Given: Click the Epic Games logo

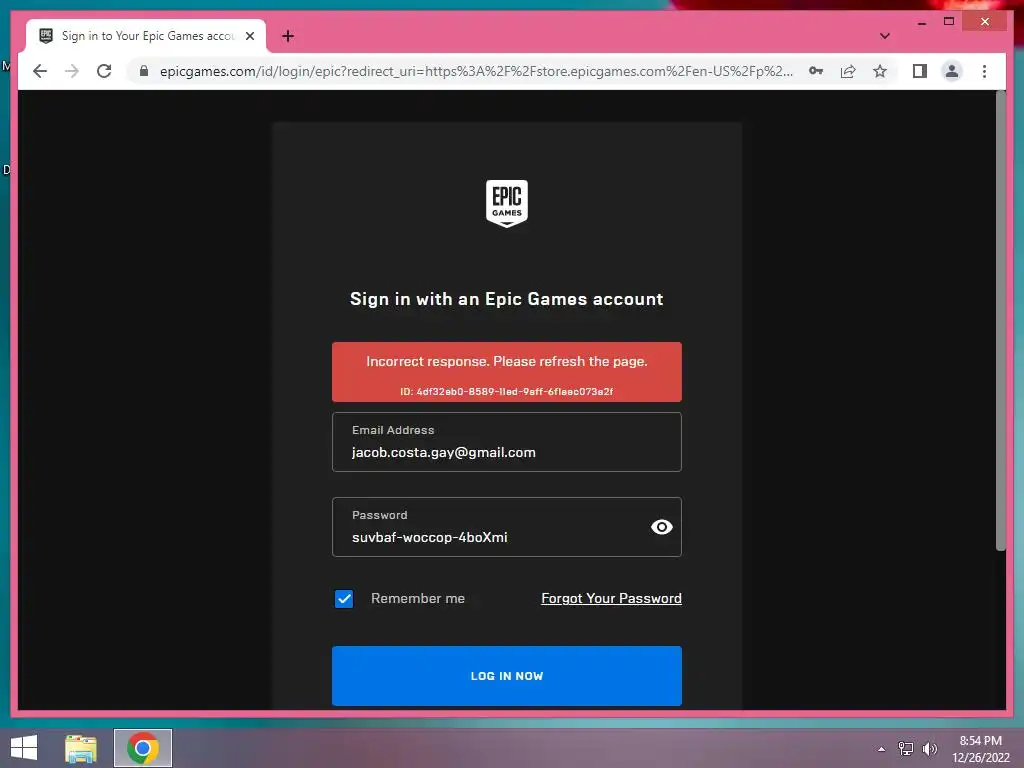Looking at the screenshot, I should pyautogui.click(x=507, y=204).
